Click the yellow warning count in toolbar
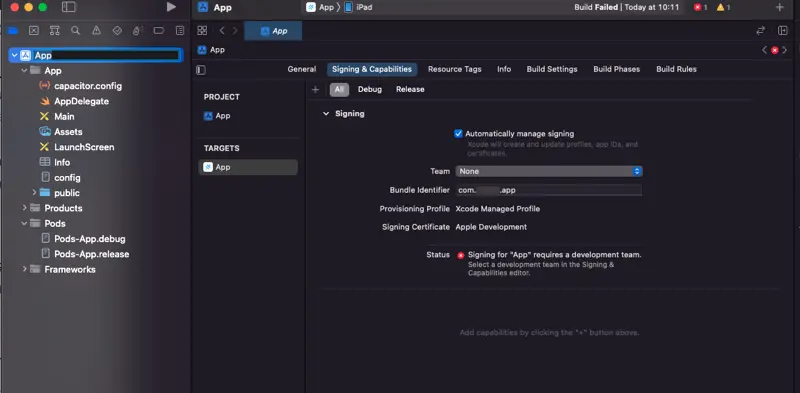The image size is (800, 393). coord(723,7)
